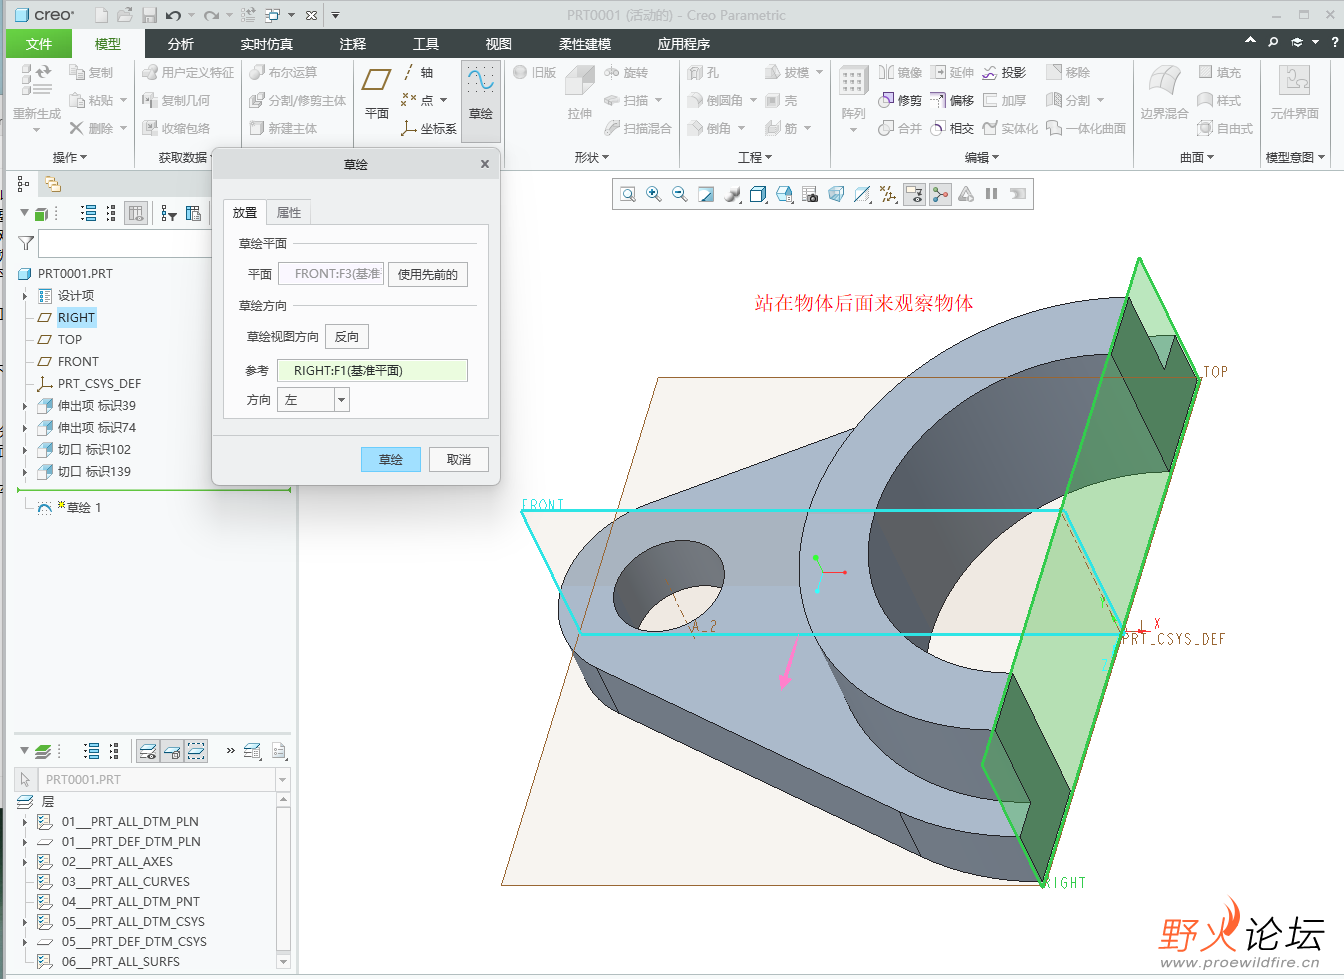
Task: Open the 方向 orientation dropdown in dialog
Action: (341, 400)
